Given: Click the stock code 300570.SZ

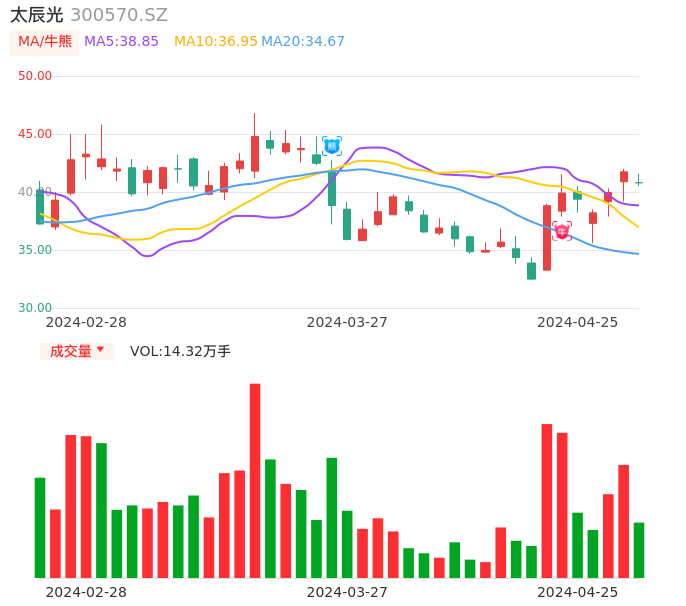Looking at the screenshot, I should 119,15.
